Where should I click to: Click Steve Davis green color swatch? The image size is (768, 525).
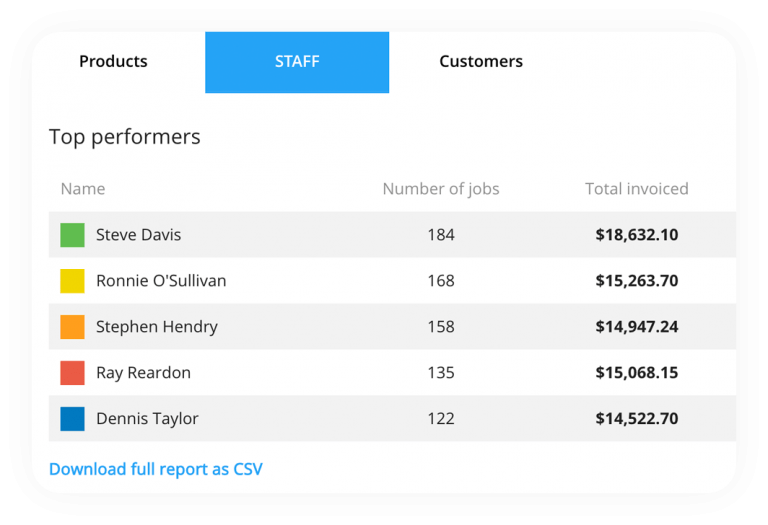pos(72,235)
